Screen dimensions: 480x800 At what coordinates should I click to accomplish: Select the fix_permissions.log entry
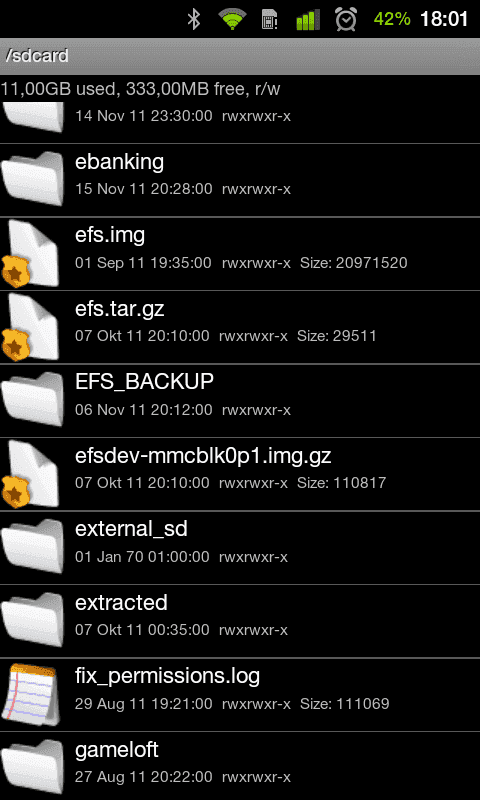click(240, 694)
